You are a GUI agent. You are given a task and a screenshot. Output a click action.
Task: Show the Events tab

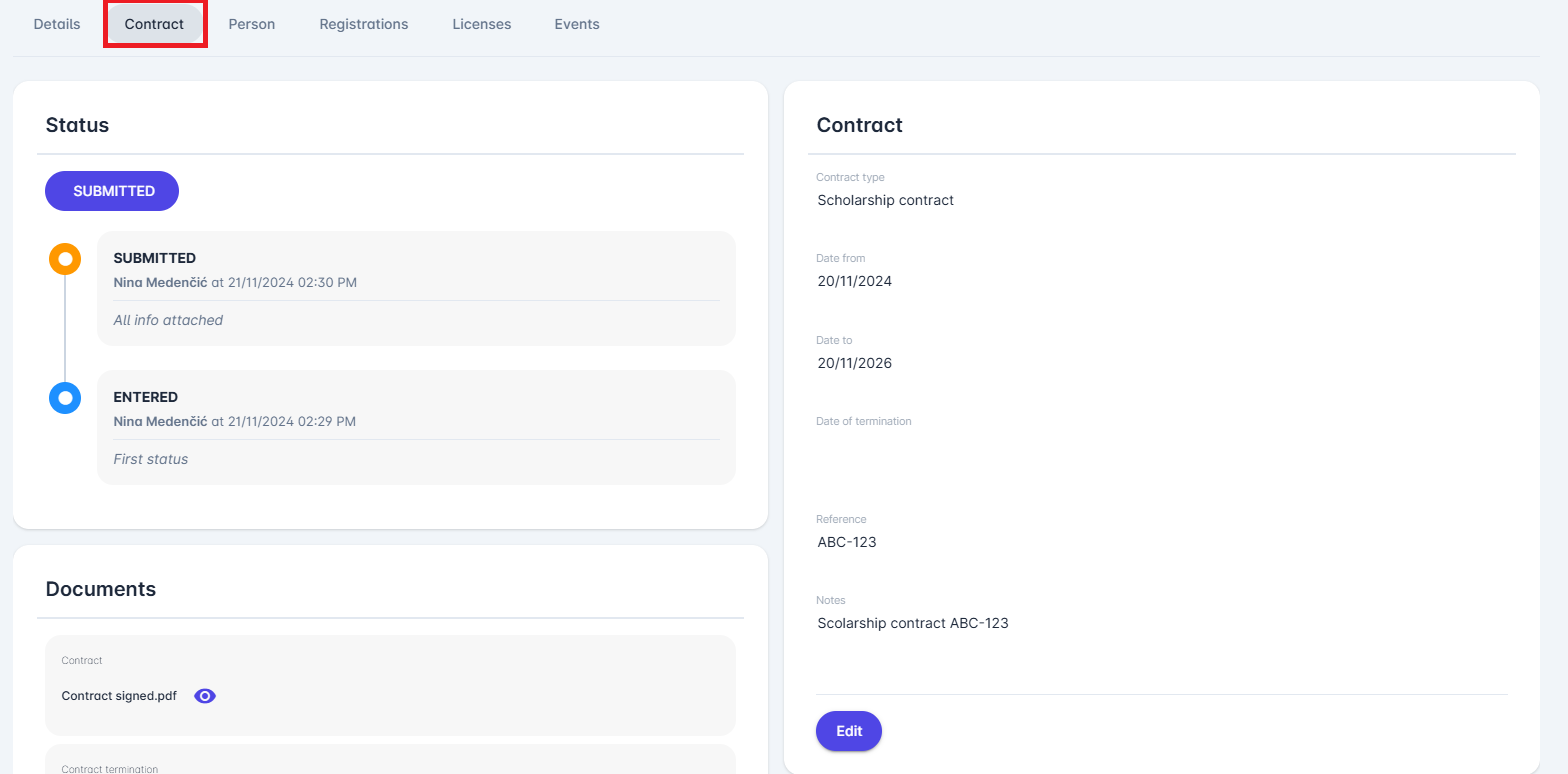577,24
